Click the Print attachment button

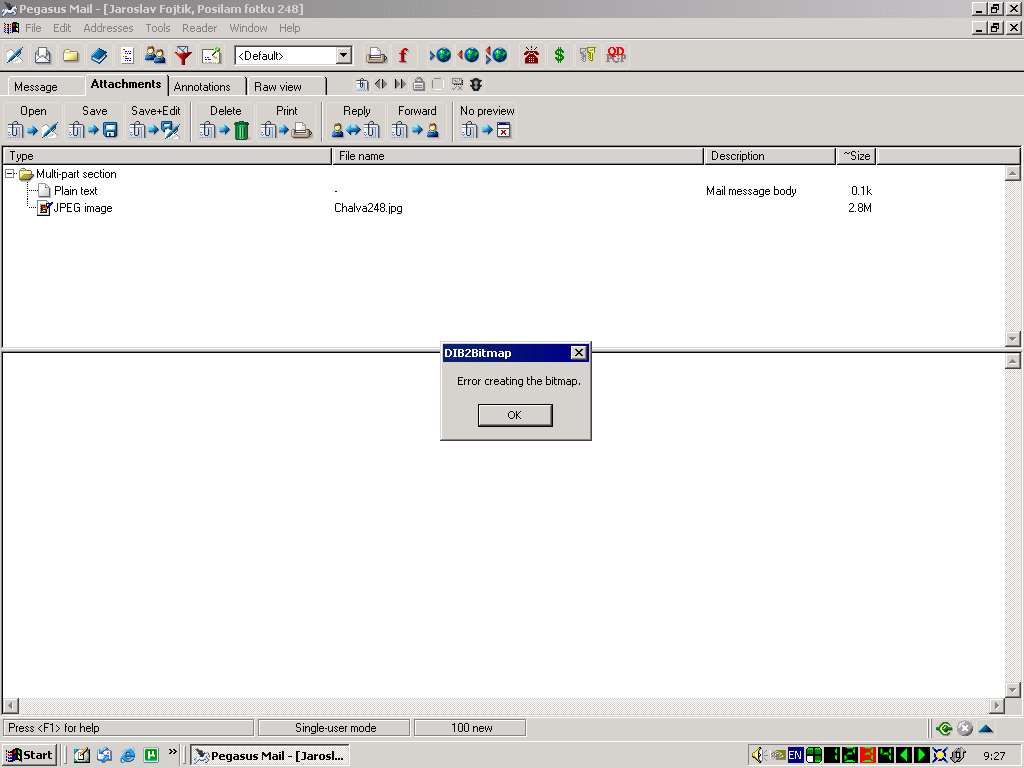pos(286,121)
